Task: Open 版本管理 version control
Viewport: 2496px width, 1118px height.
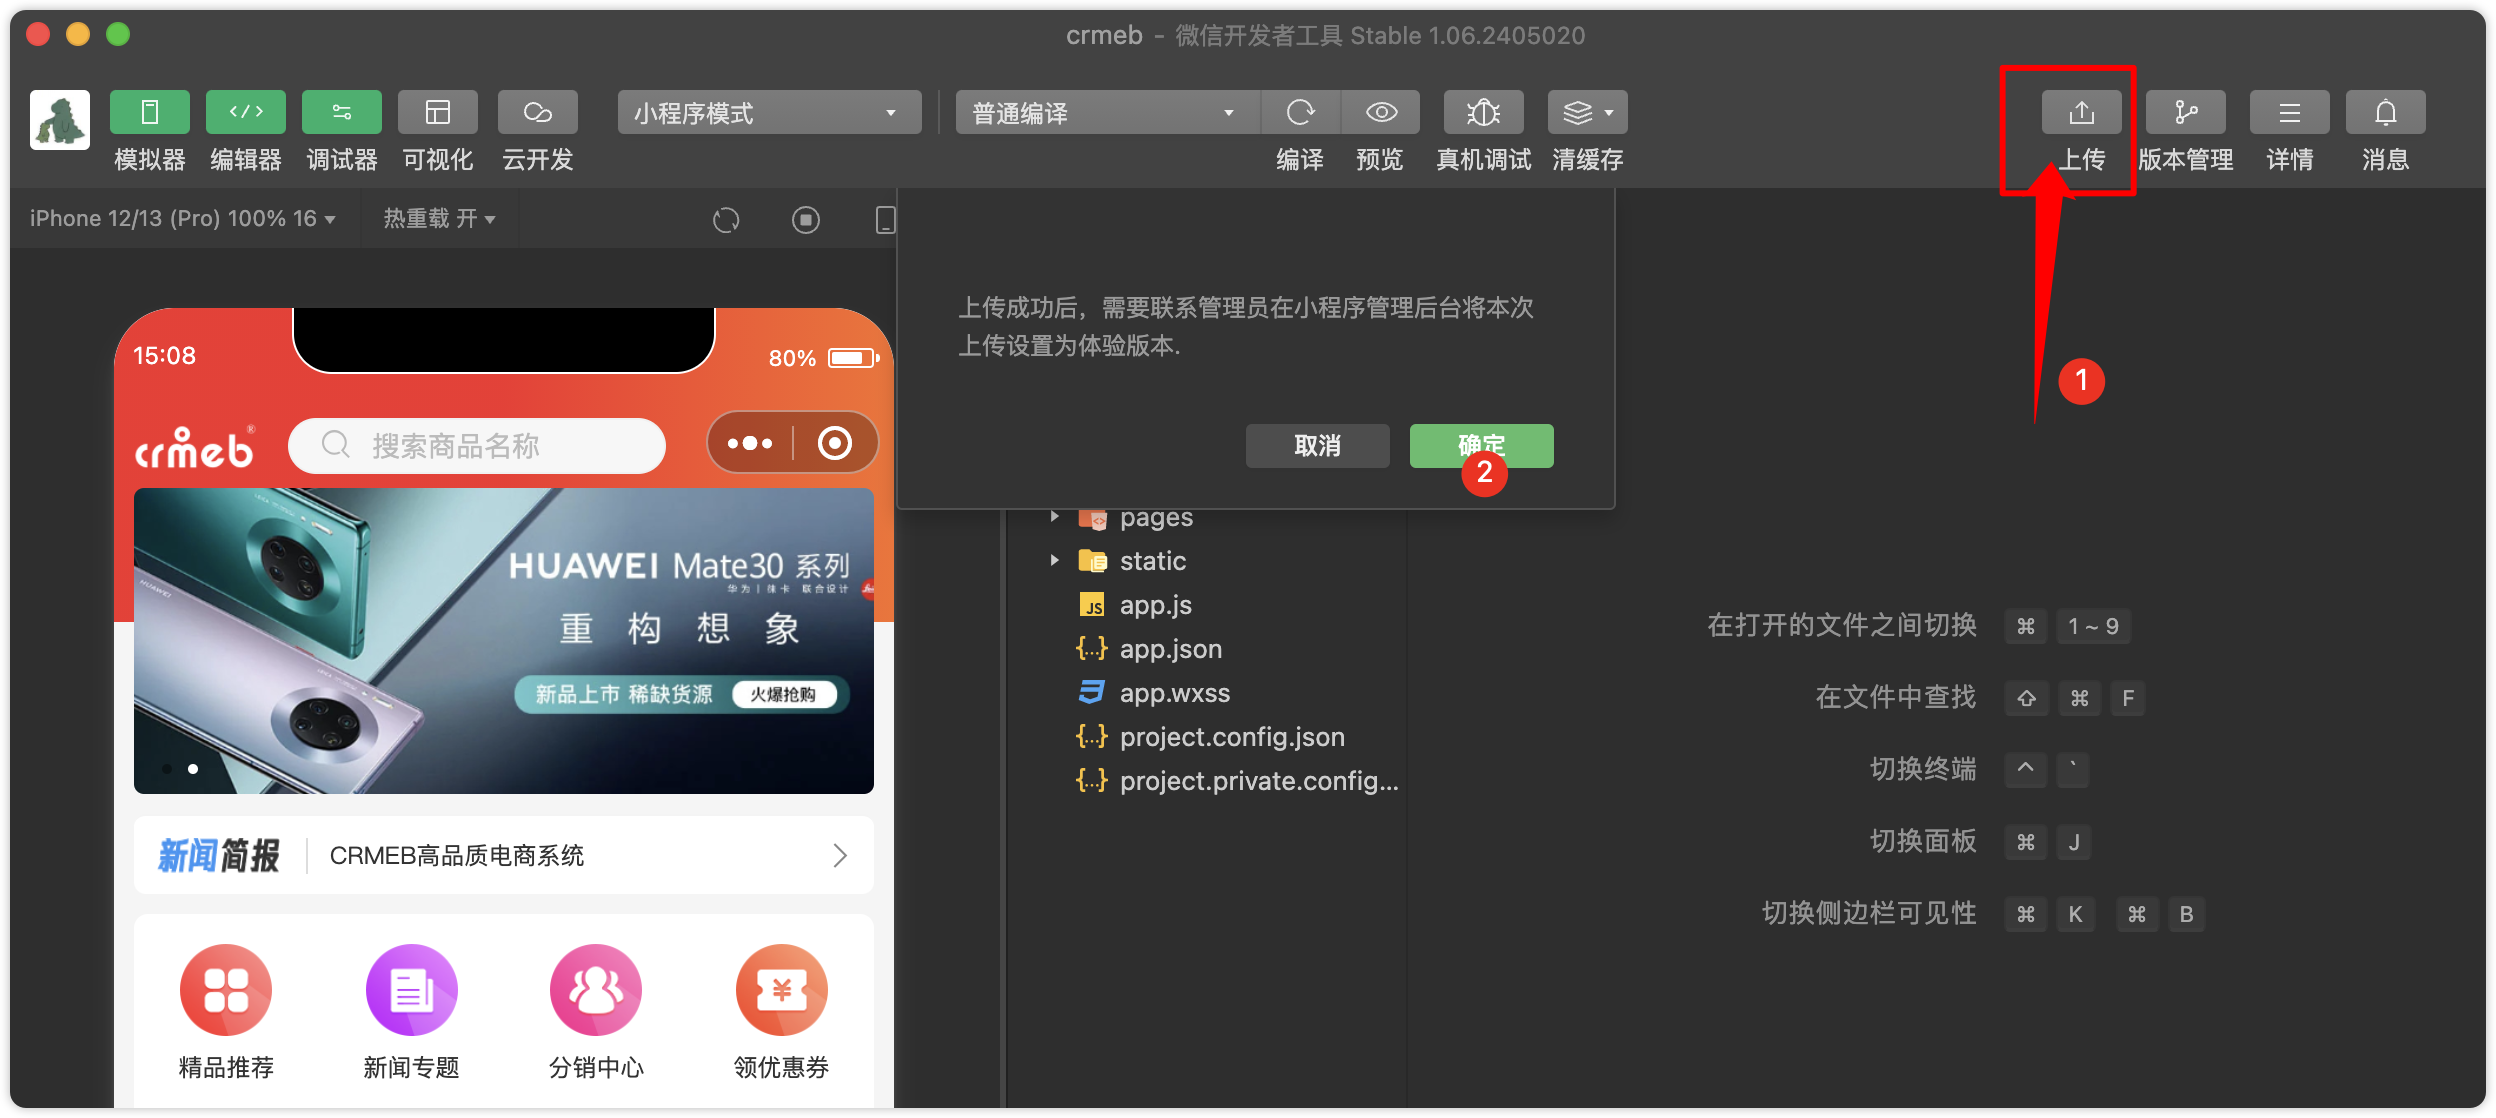Action: pyautogui.click(x=2186, y=112)
